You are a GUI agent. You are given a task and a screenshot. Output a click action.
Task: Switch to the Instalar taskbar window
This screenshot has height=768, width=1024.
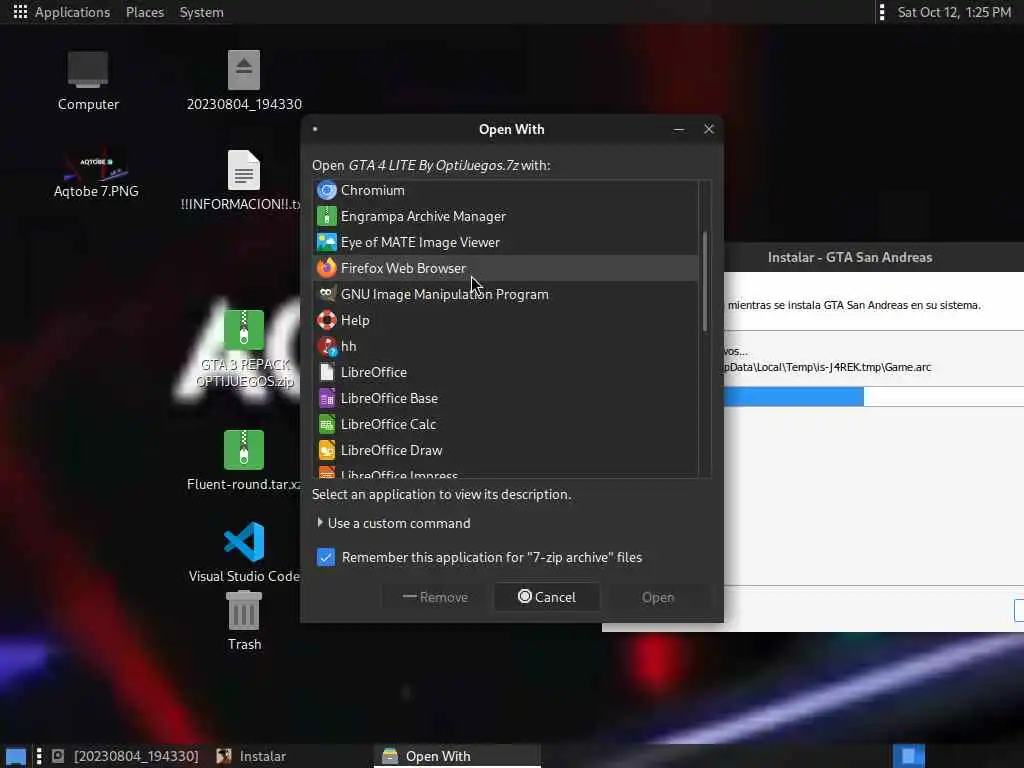tap(251, 756)
